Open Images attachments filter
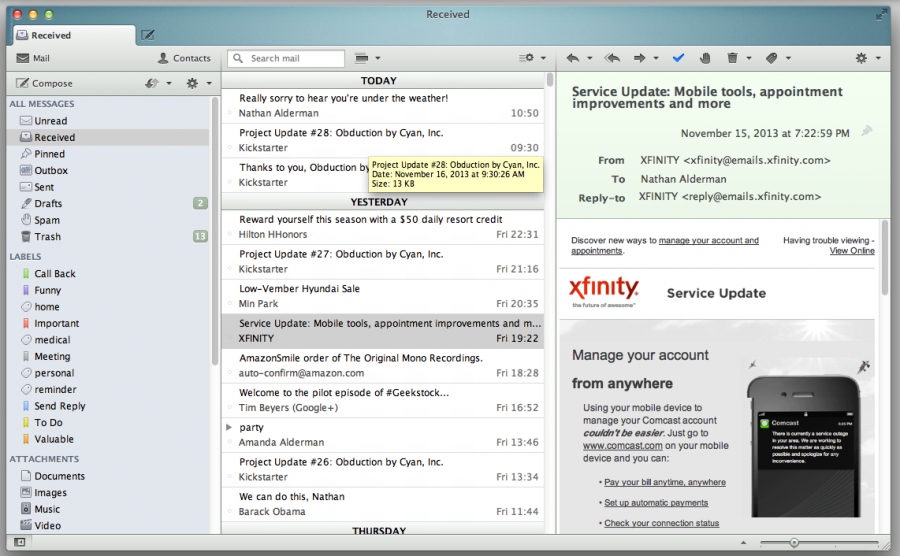Image resolution: width=900 pixels, height=556 pixels. (x=109, y=492)
